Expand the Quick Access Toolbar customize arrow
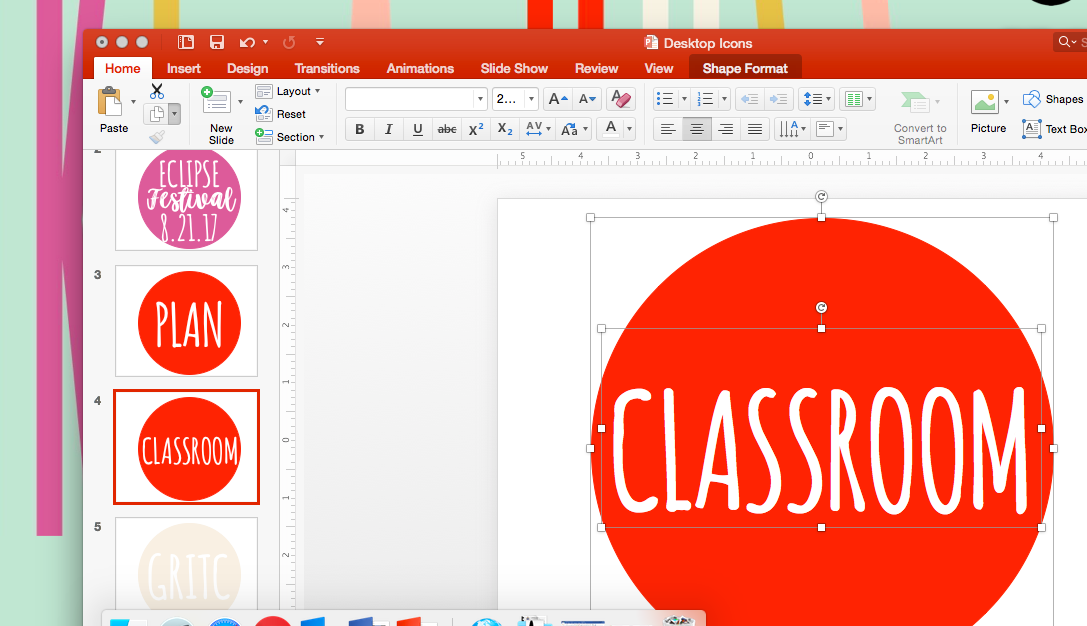Viewport: 1087px width, 626px height. tap(320, 42)
